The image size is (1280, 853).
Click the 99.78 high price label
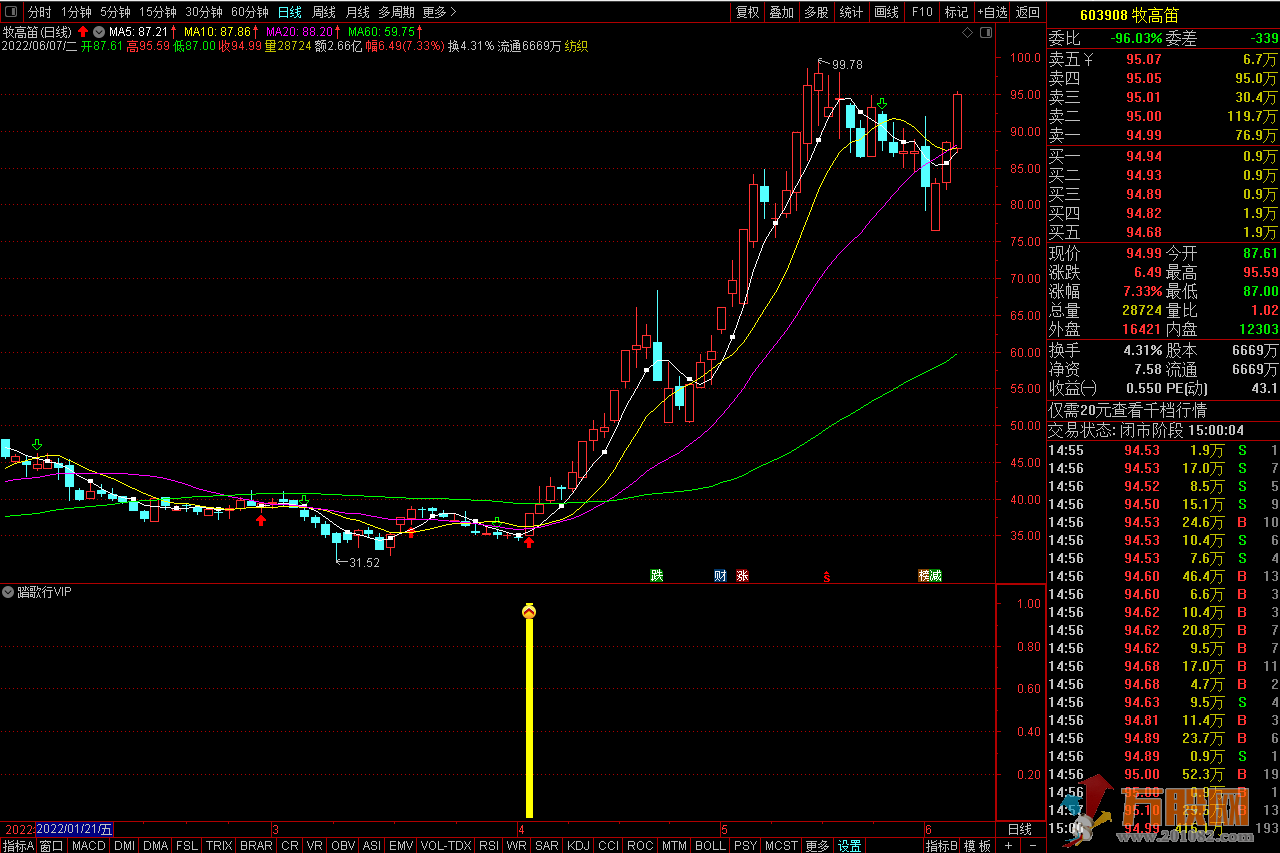tap(847, 64)
